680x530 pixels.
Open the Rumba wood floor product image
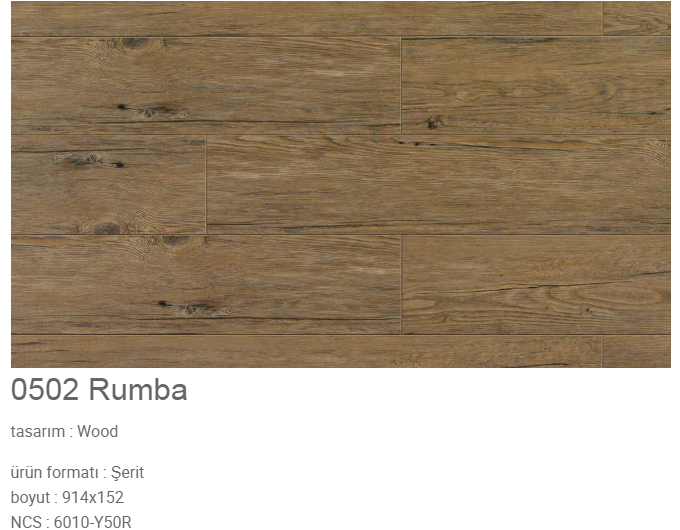pyautogui.click(x=341, y=184)
